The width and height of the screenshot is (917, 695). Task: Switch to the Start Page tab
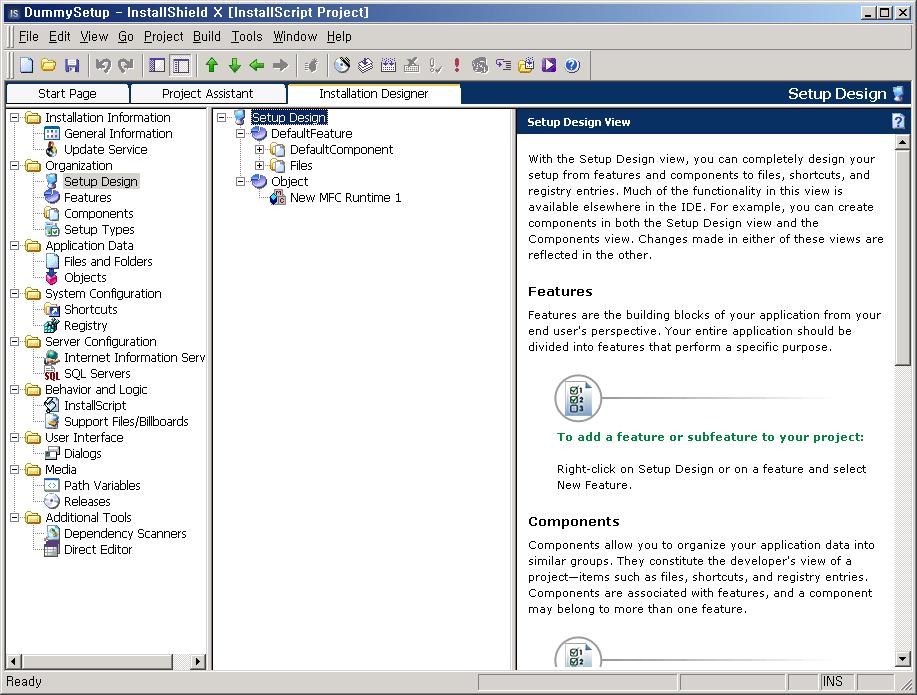coord(67,94)
